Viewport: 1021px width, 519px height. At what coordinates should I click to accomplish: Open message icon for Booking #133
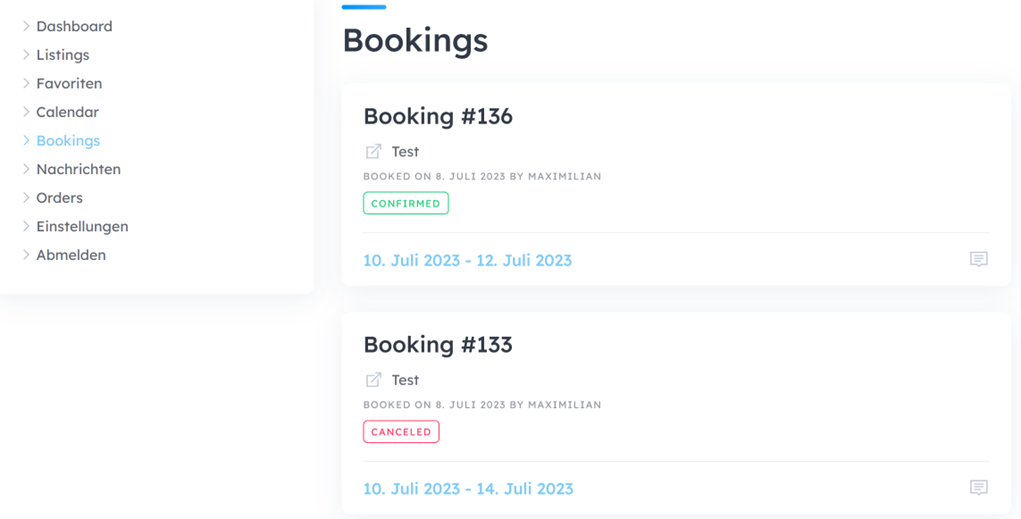point(978,488)
